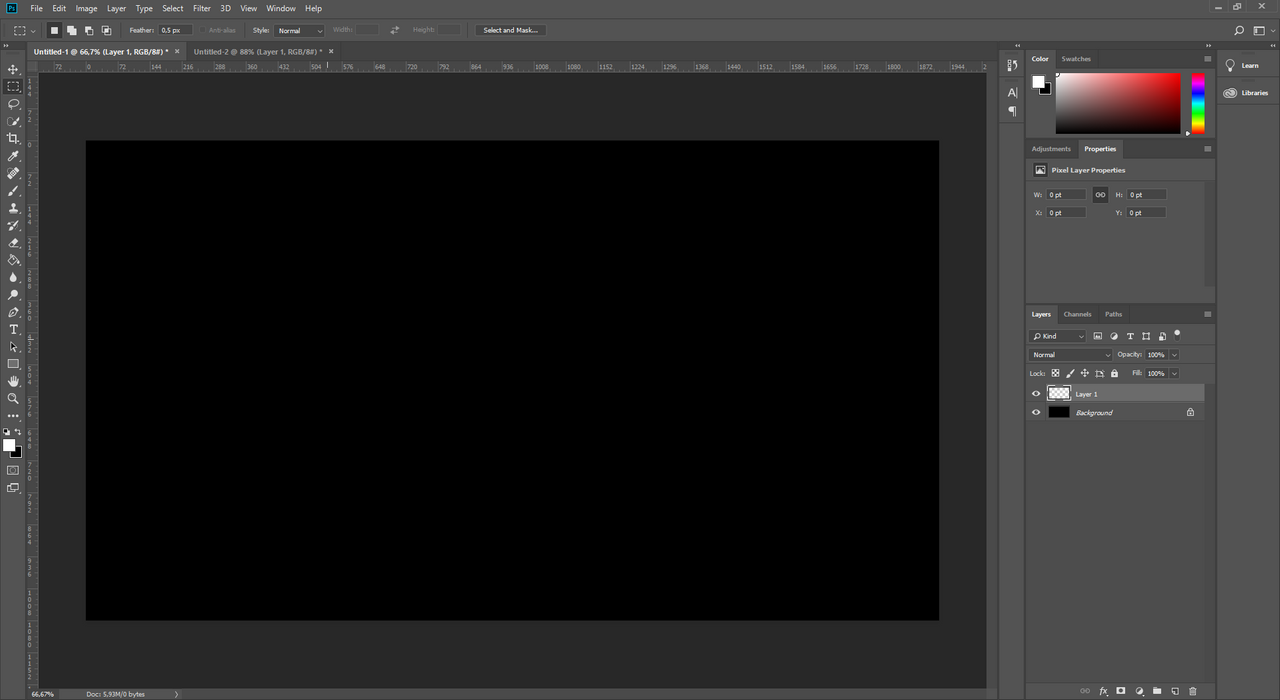Click the Select and Mask button
Screen dimensions: 1280x700
point(511,30)
